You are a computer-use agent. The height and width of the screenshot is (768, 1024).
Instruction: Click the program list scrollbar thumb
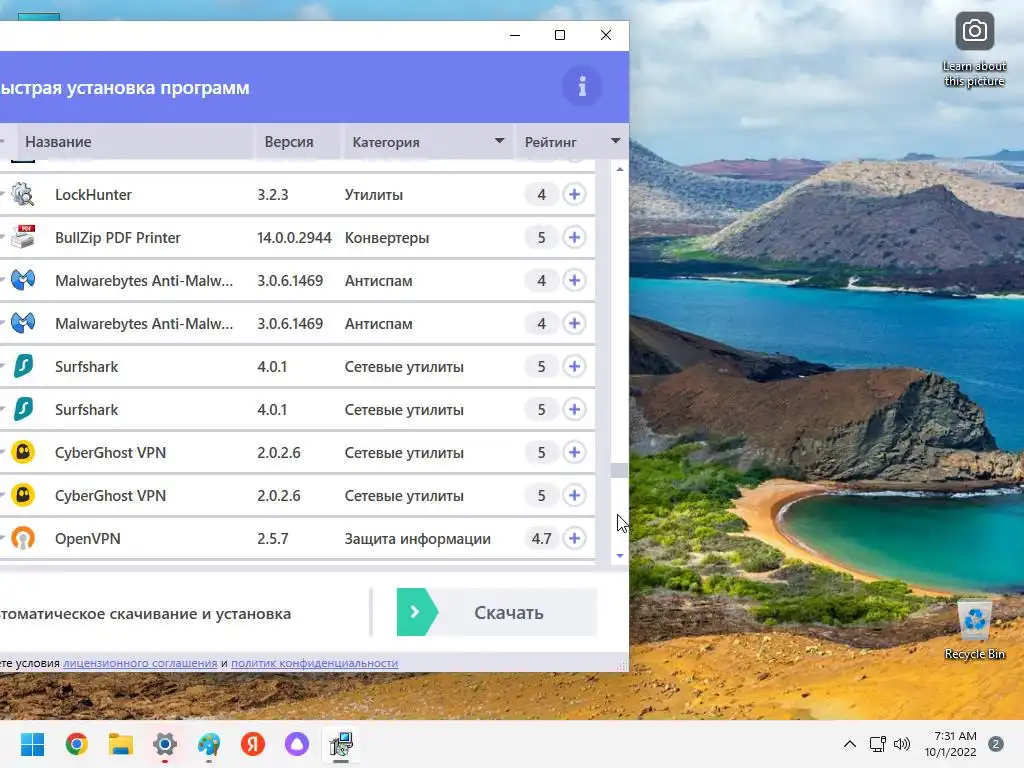click(619, 470)
